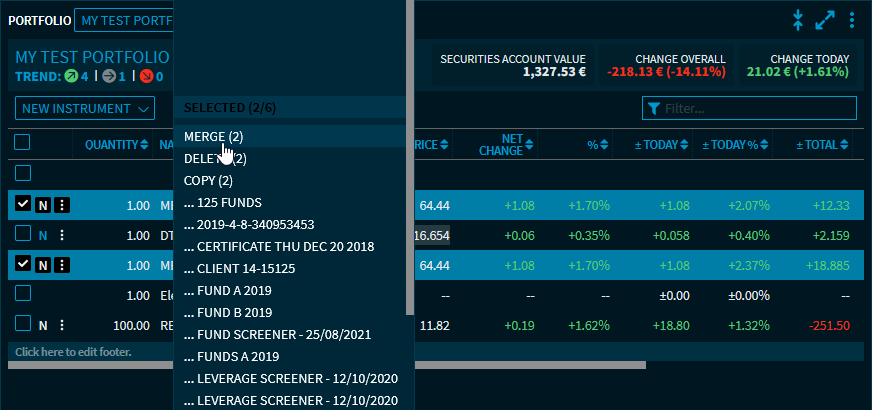Uncheck the first selected row's checkbox
Image resolution: width=872 pixels, height=410 pixels.
[x=23, y=205]
